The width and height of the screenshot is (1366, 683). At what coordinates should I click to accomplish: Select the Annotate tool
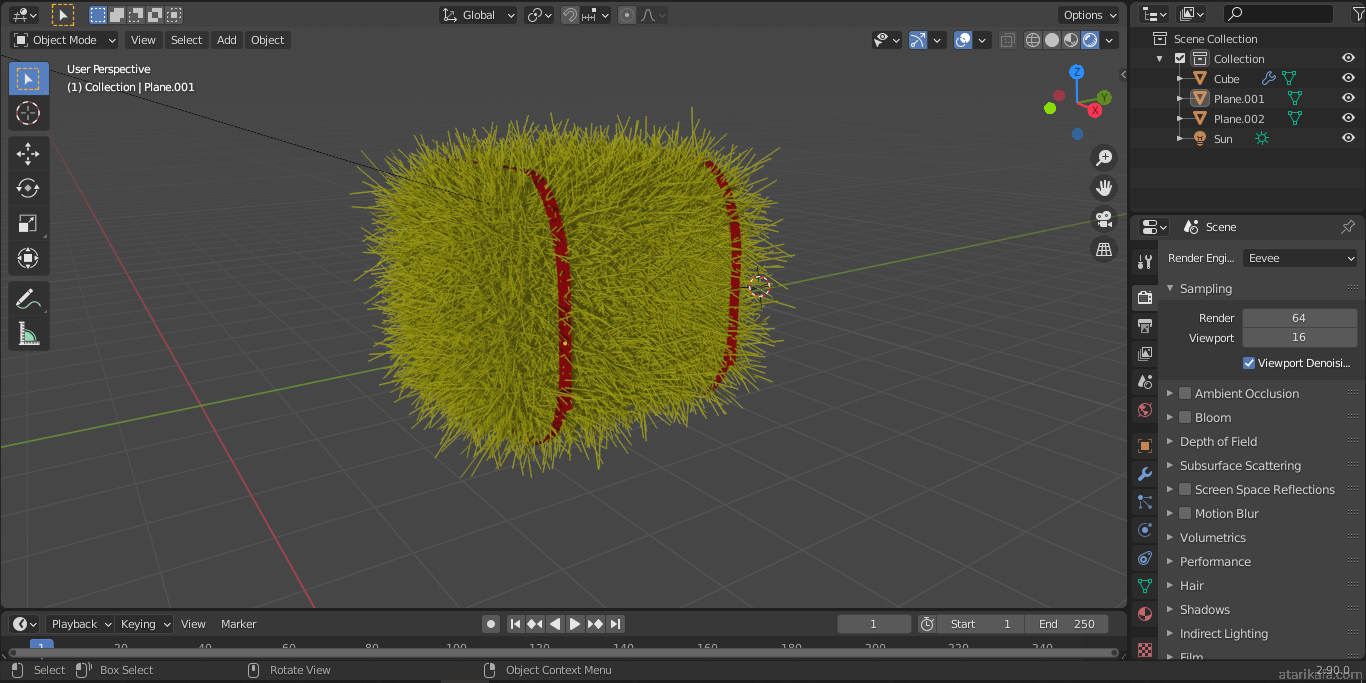28,299
